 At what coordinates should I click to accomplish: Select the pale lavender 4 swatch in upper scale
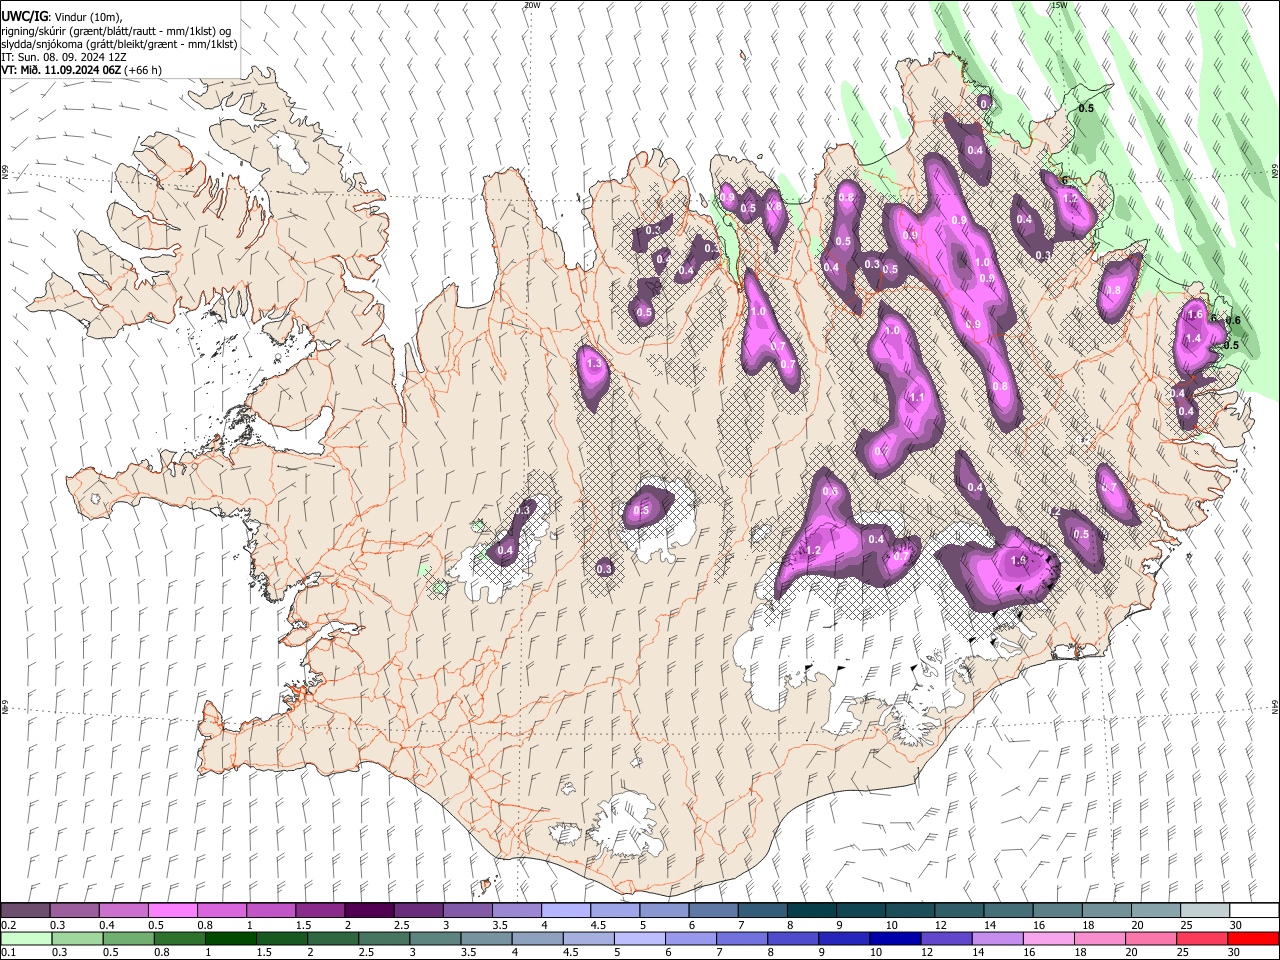(x=564, y=911)
